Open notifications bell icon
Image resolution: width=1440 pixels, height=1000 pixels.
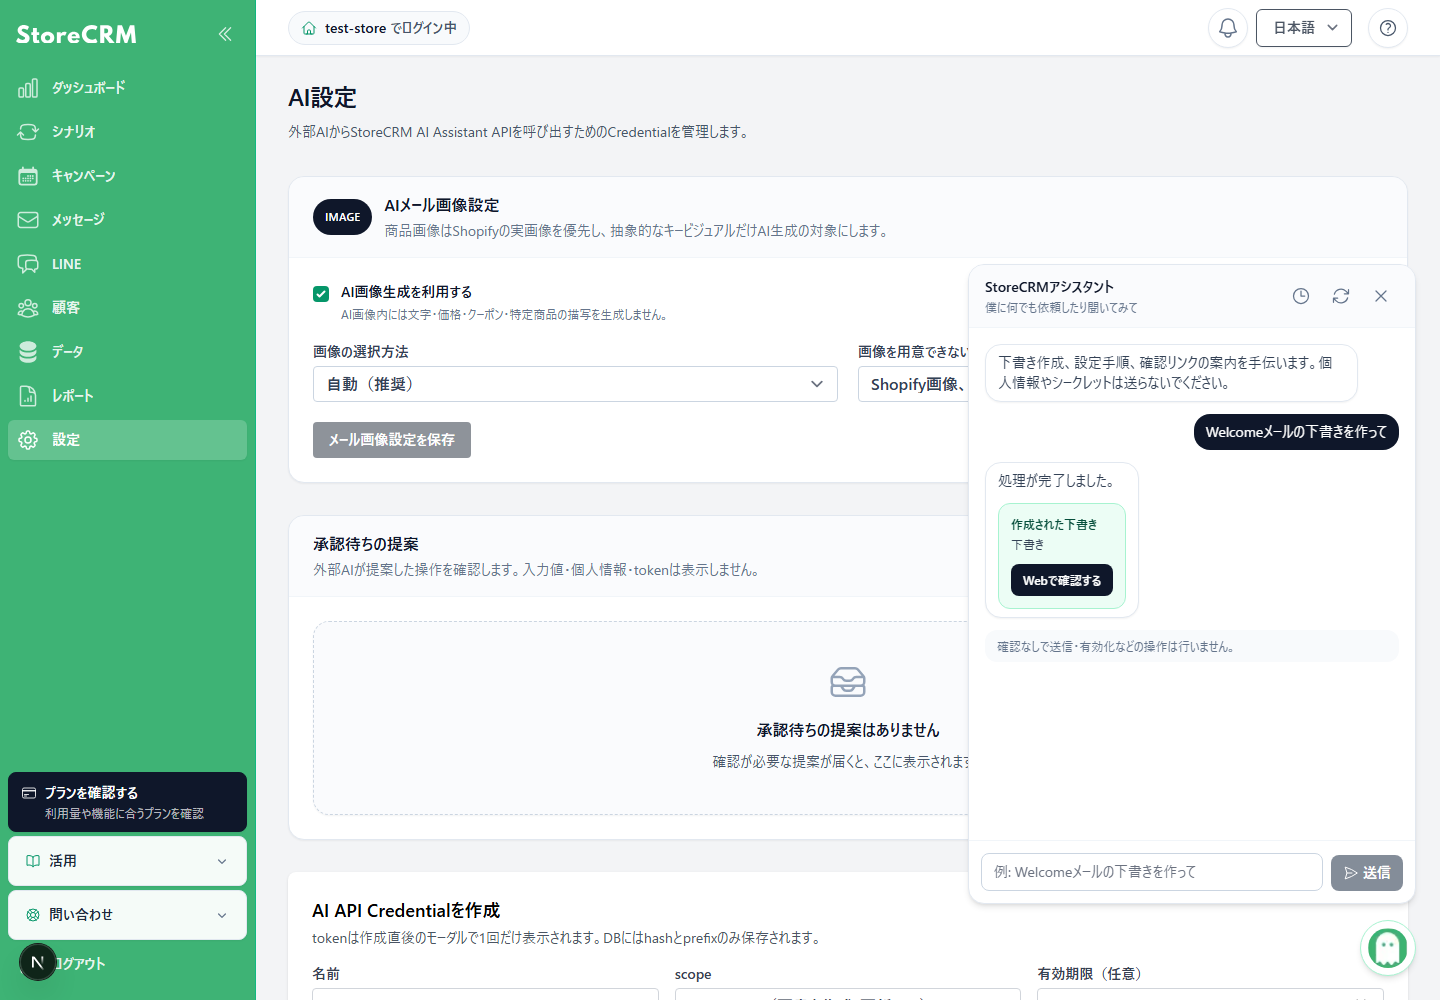(x=1228, y=28)
